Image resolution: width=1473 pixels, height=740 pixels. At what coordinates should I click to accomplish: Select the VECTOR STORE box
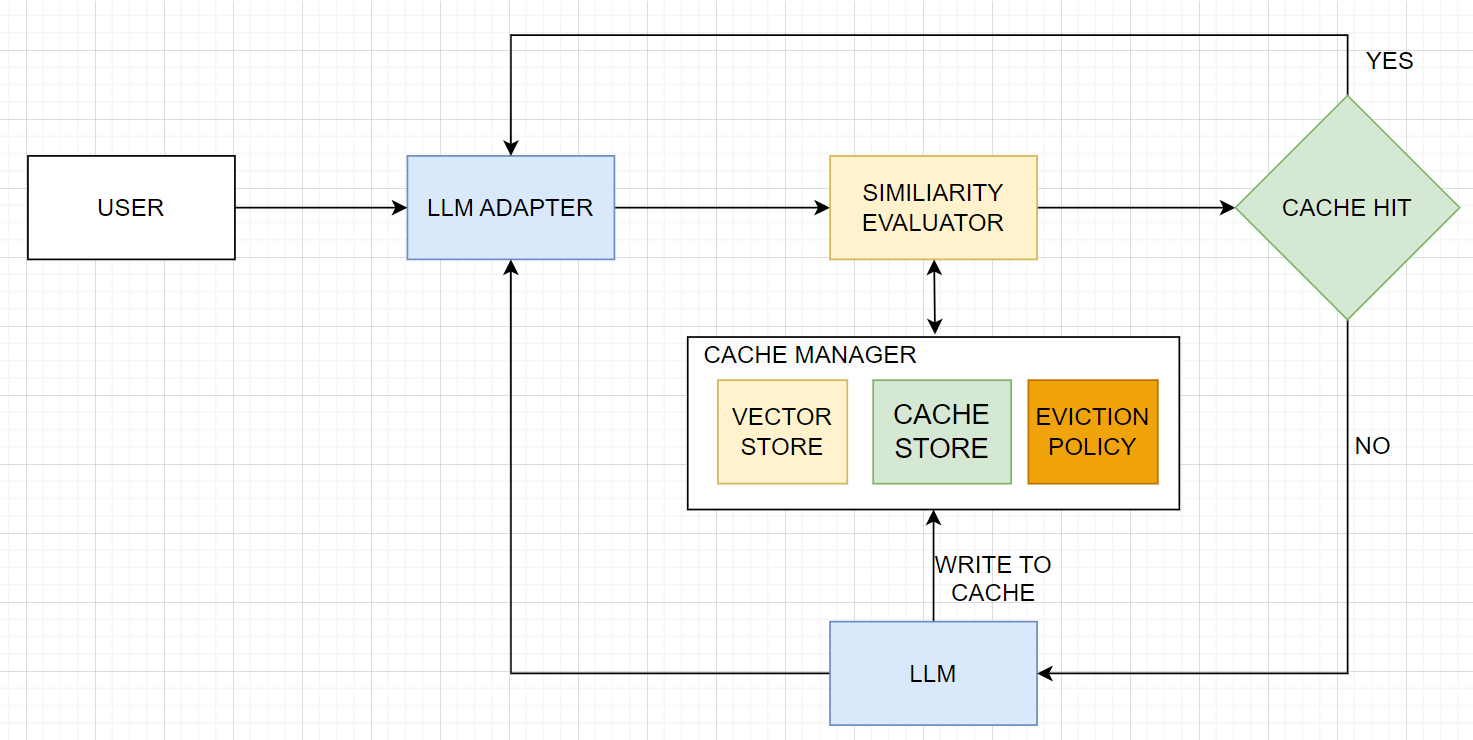click(x=782, y=432)
